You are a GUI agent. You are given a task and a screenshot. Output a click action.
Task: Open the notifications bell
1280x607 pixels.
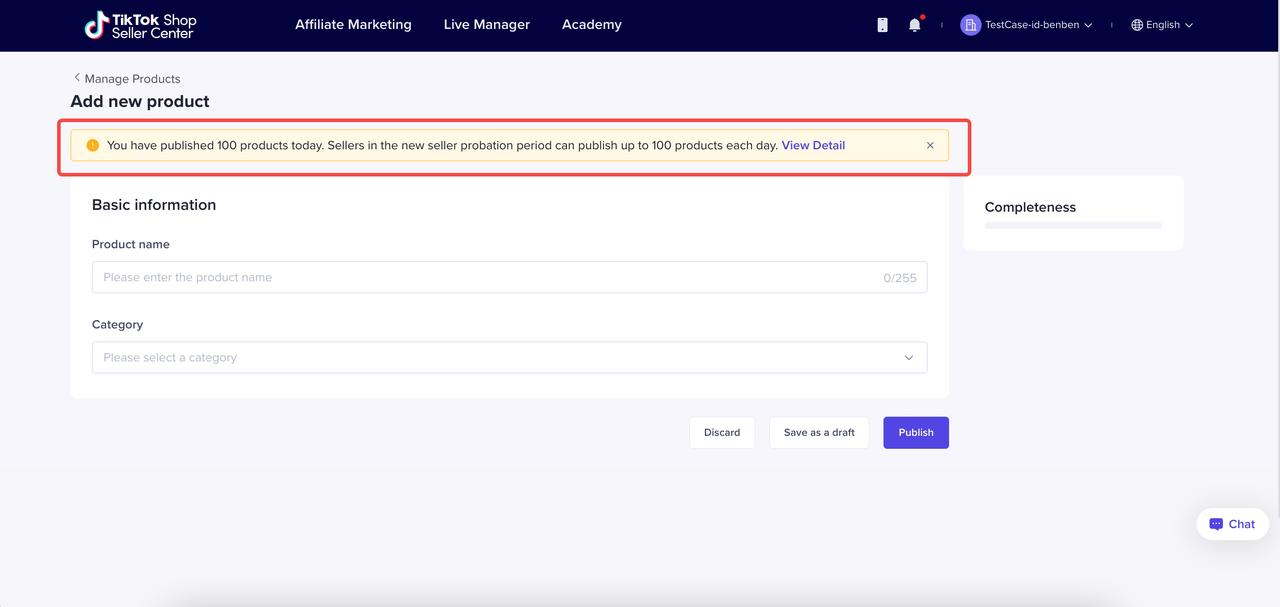[914, 25]
